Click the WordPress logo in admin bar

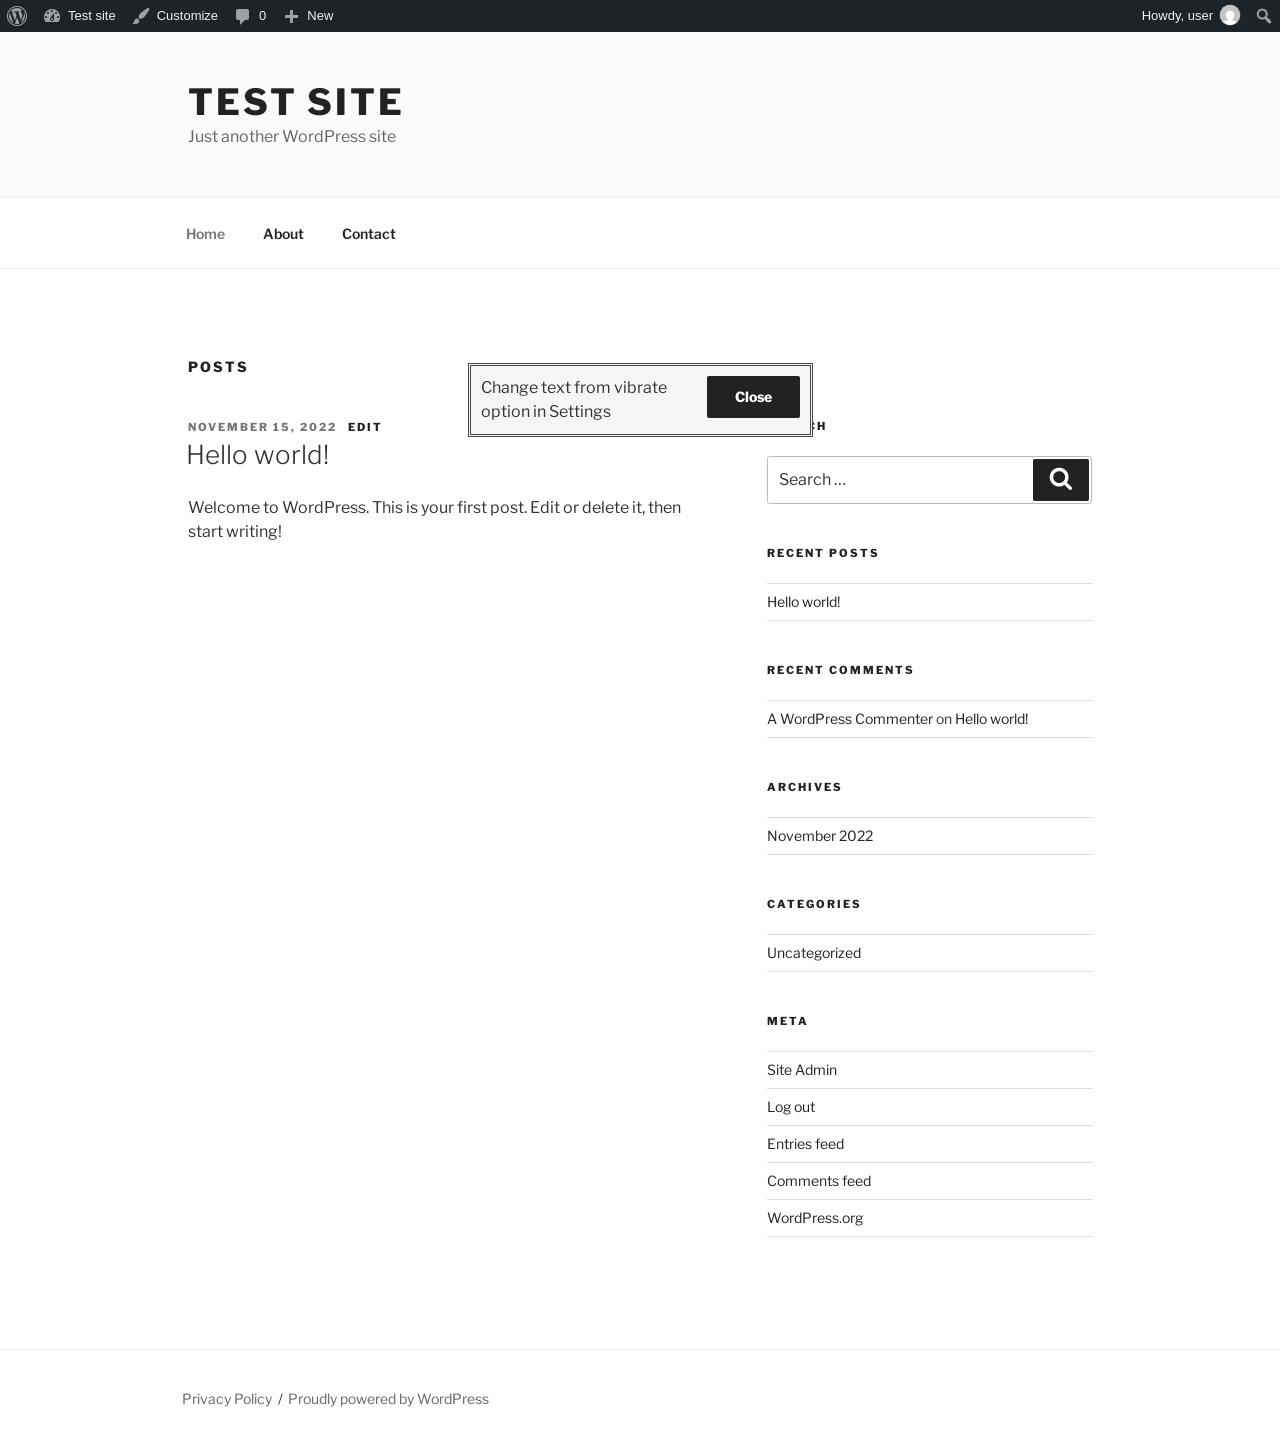click(x=17, y=16)
